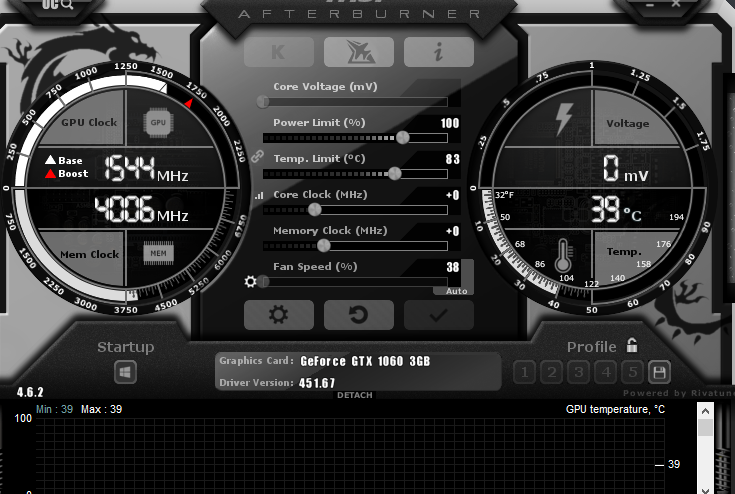Click the MSI jet logo button
Image resolution: width=735 pixels, height=494 pixels.
359,52
